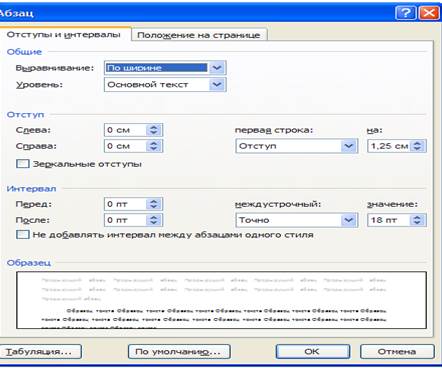Click the Слева indent value field
442x368 pixels.
coord(125,130)
